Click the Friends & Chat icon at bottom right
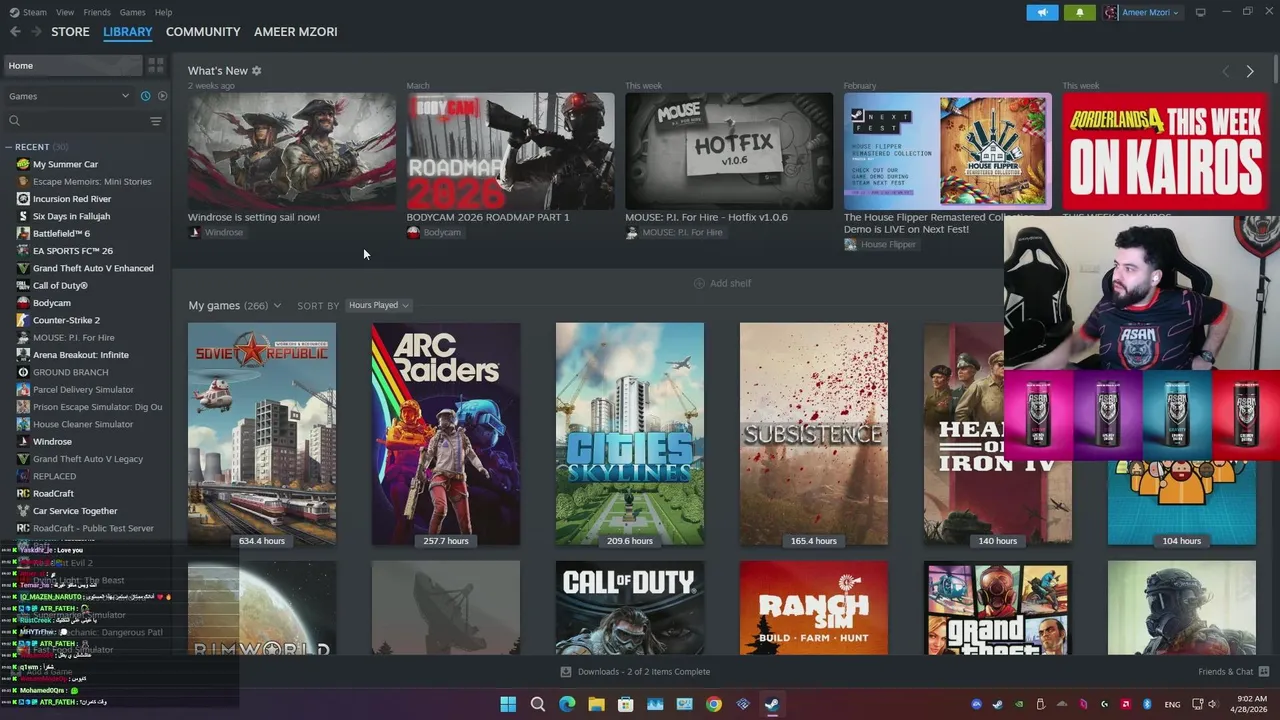1280x720 pixels. pyautogui.click(x=1263, y=672)
